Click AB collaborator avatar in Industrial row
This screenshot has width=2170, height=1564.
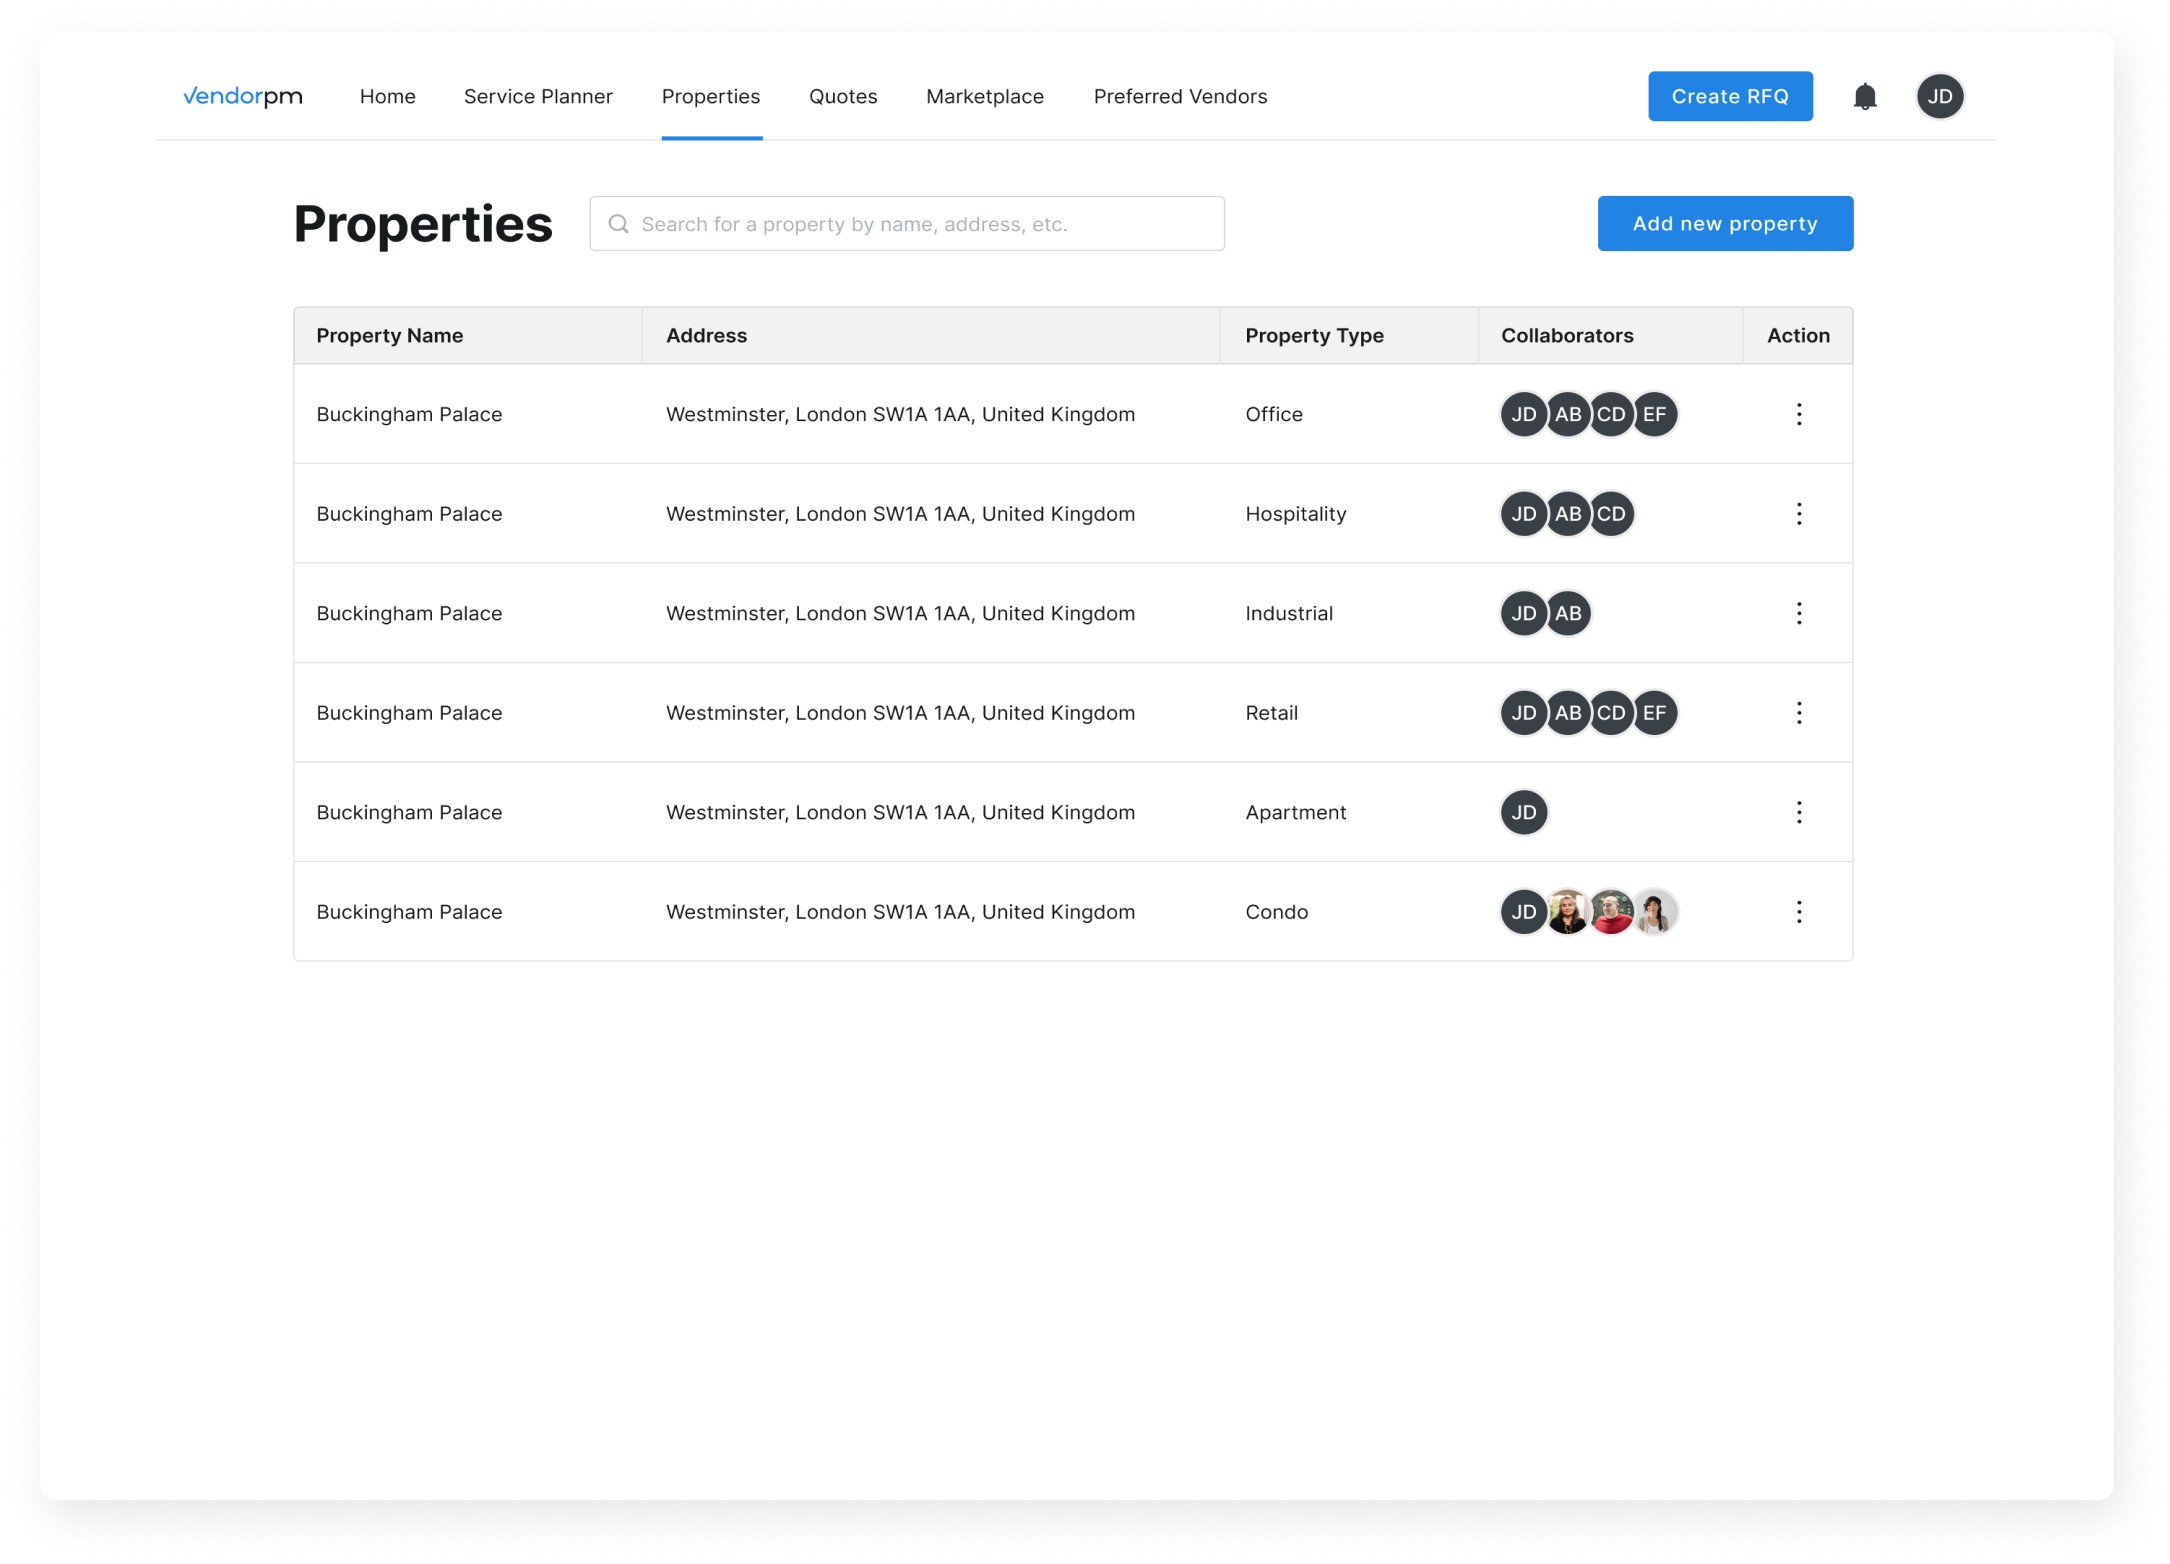(x=1568, y=613)
